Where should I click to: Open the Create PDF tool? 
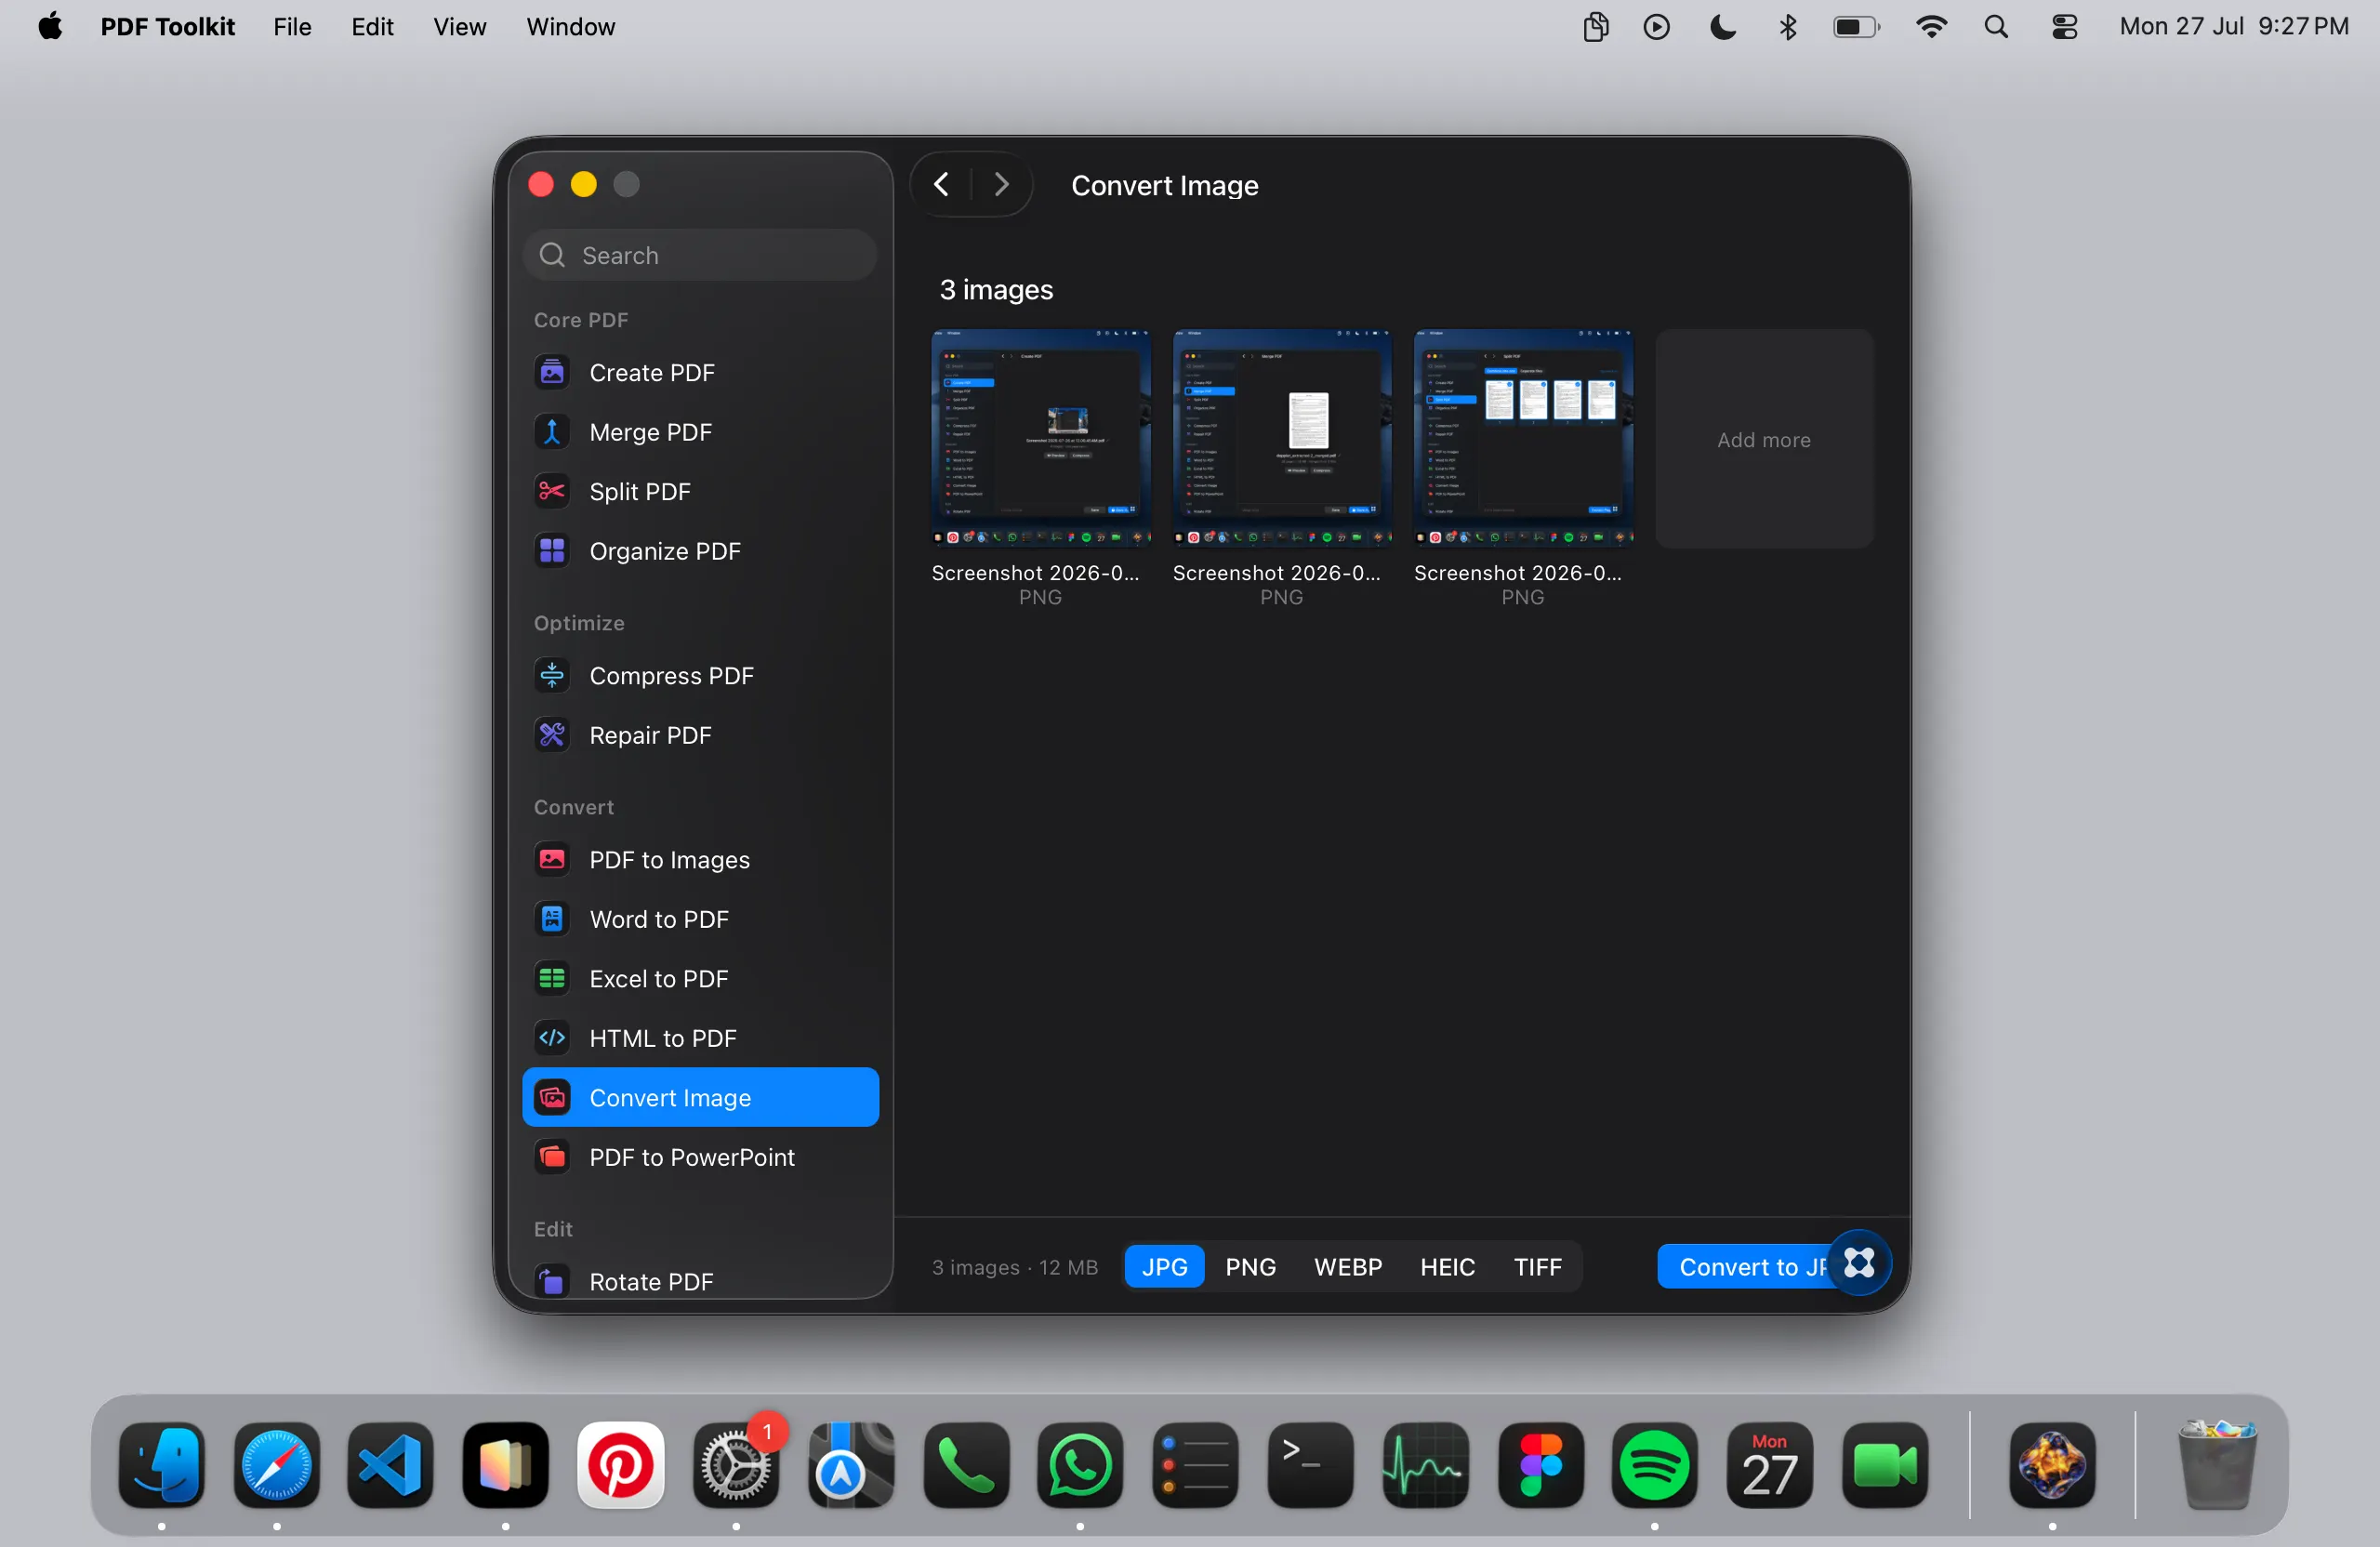700,372
